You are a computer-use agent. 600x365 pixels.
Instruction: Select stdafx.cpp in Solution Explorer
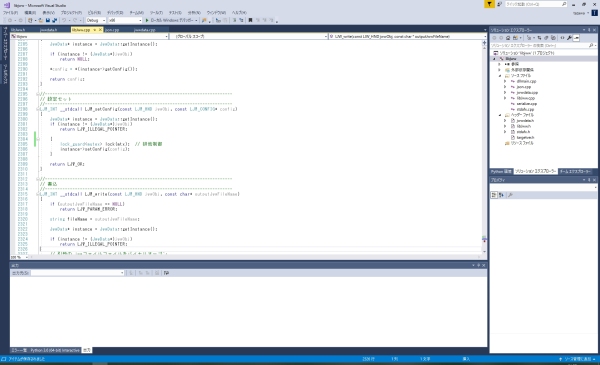tap(525, 109)
